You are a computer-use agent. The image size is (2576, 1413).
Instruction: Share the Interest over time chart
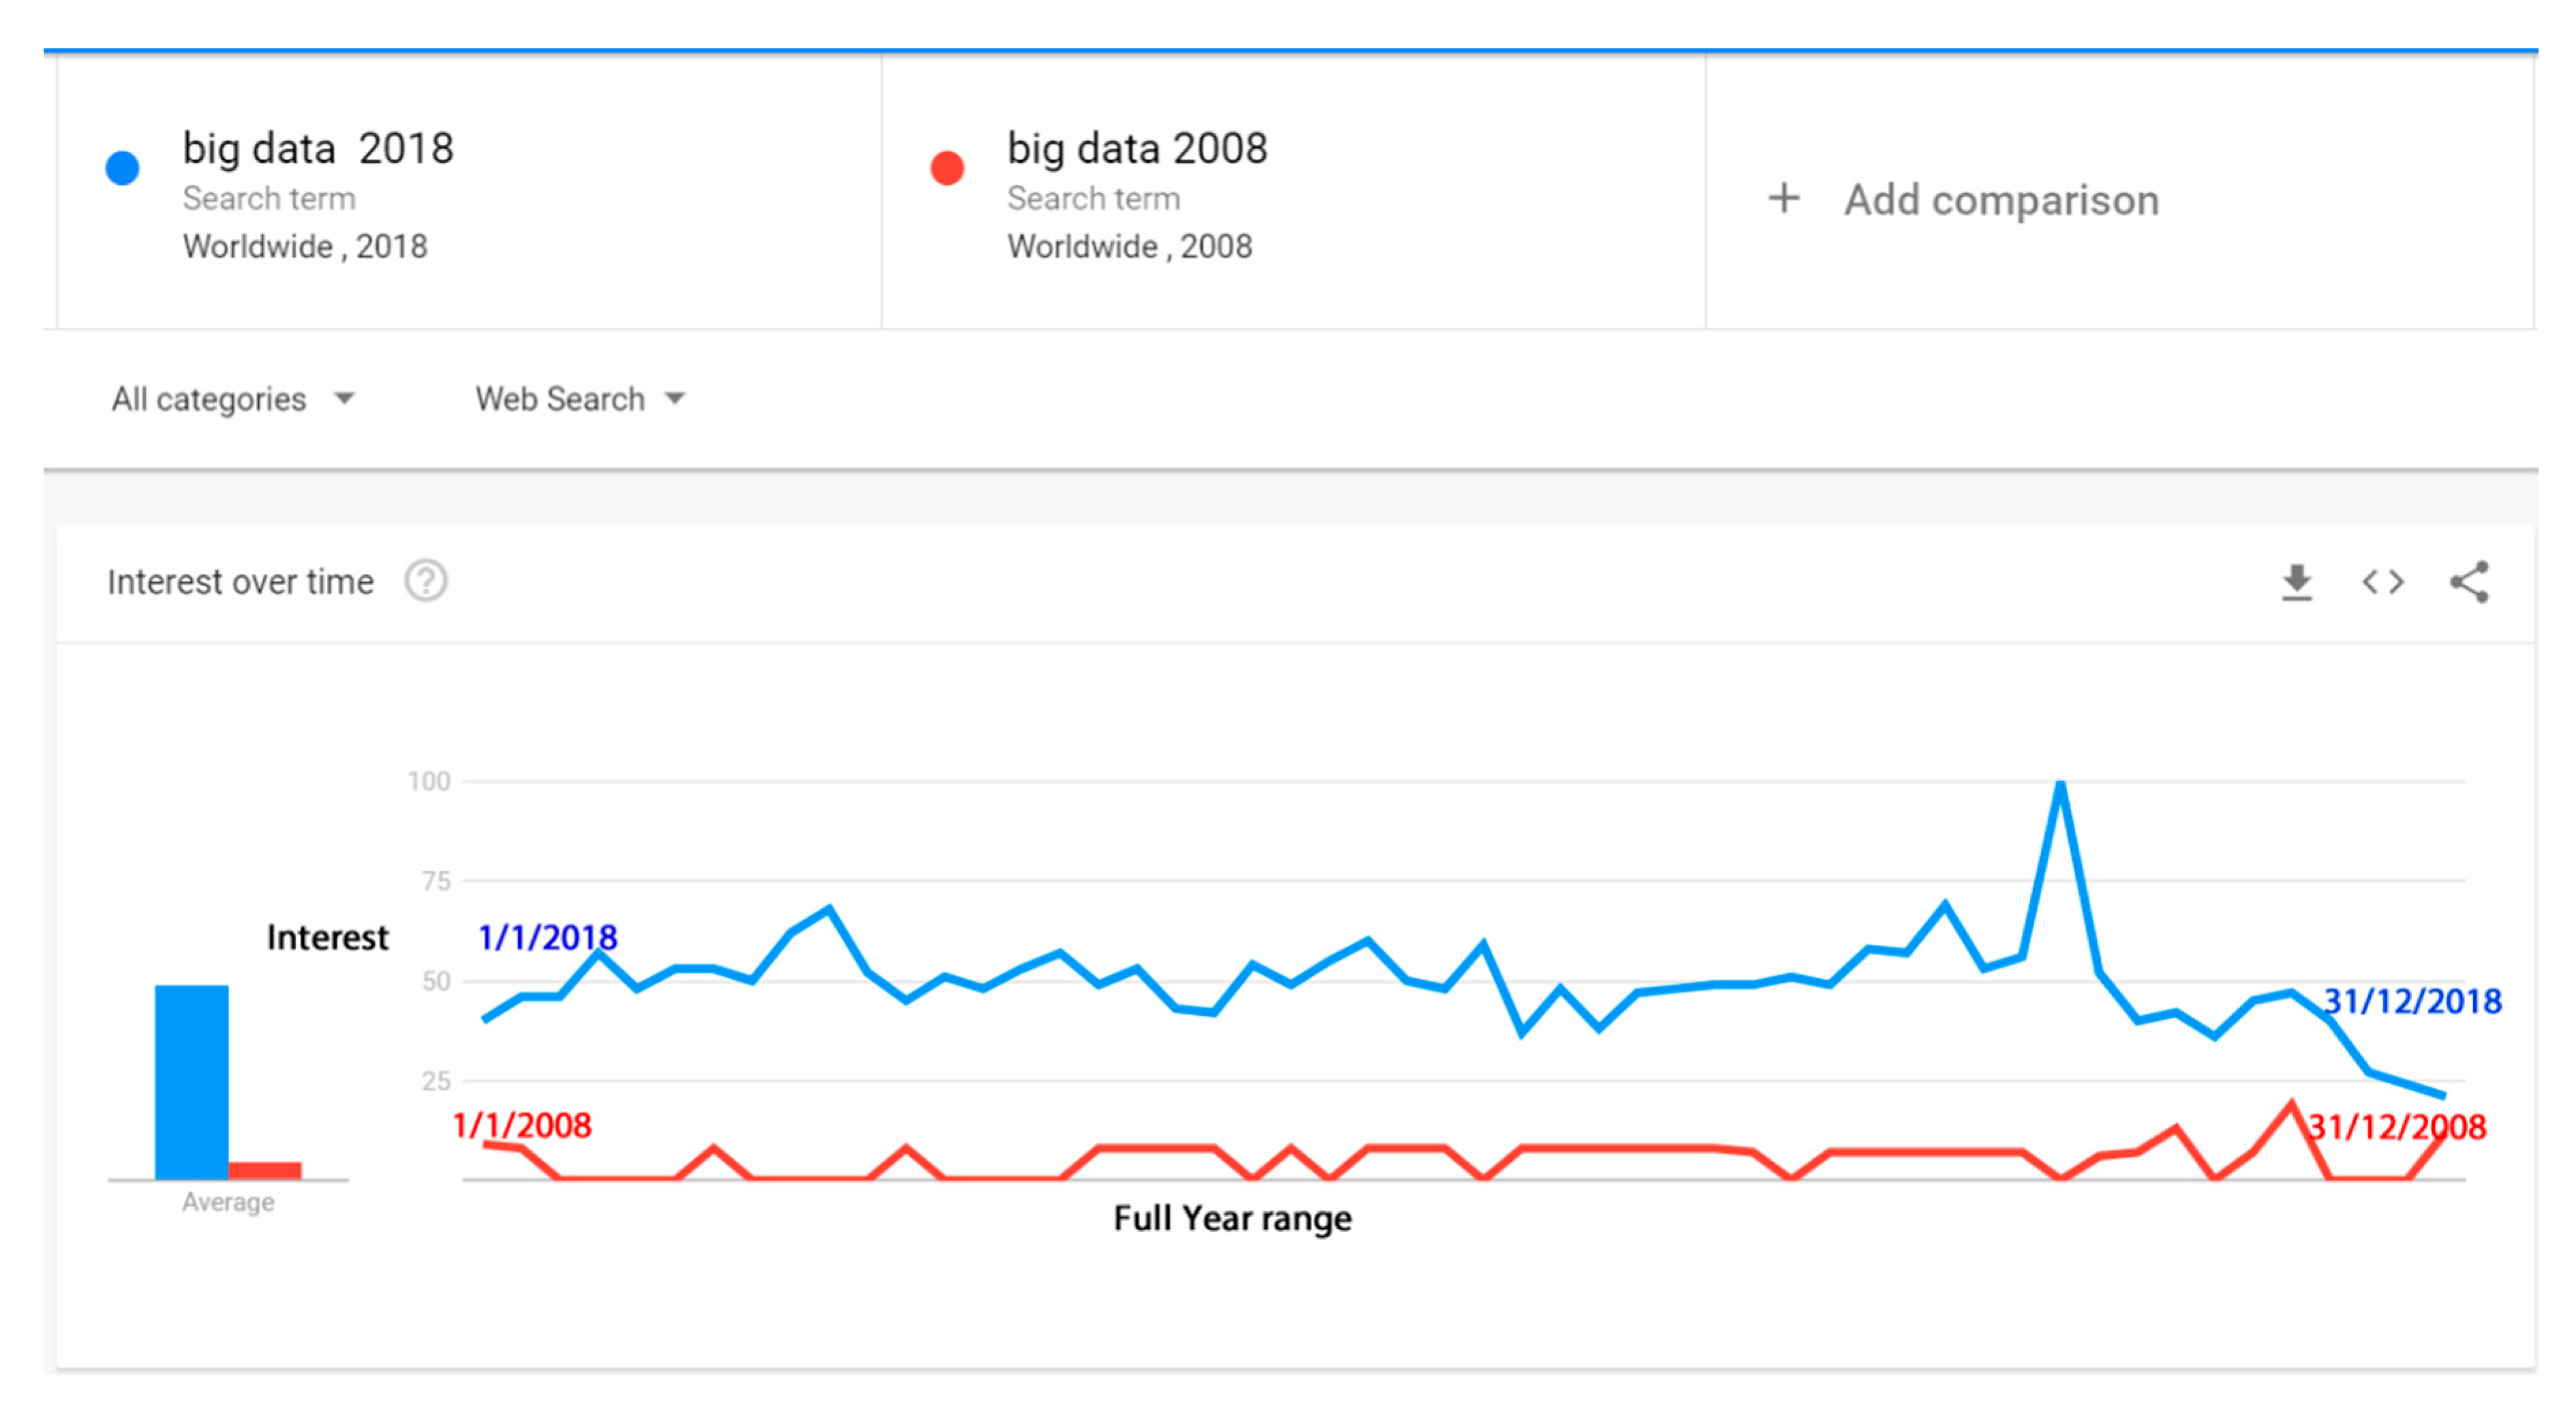click(x=2468, y=582)
